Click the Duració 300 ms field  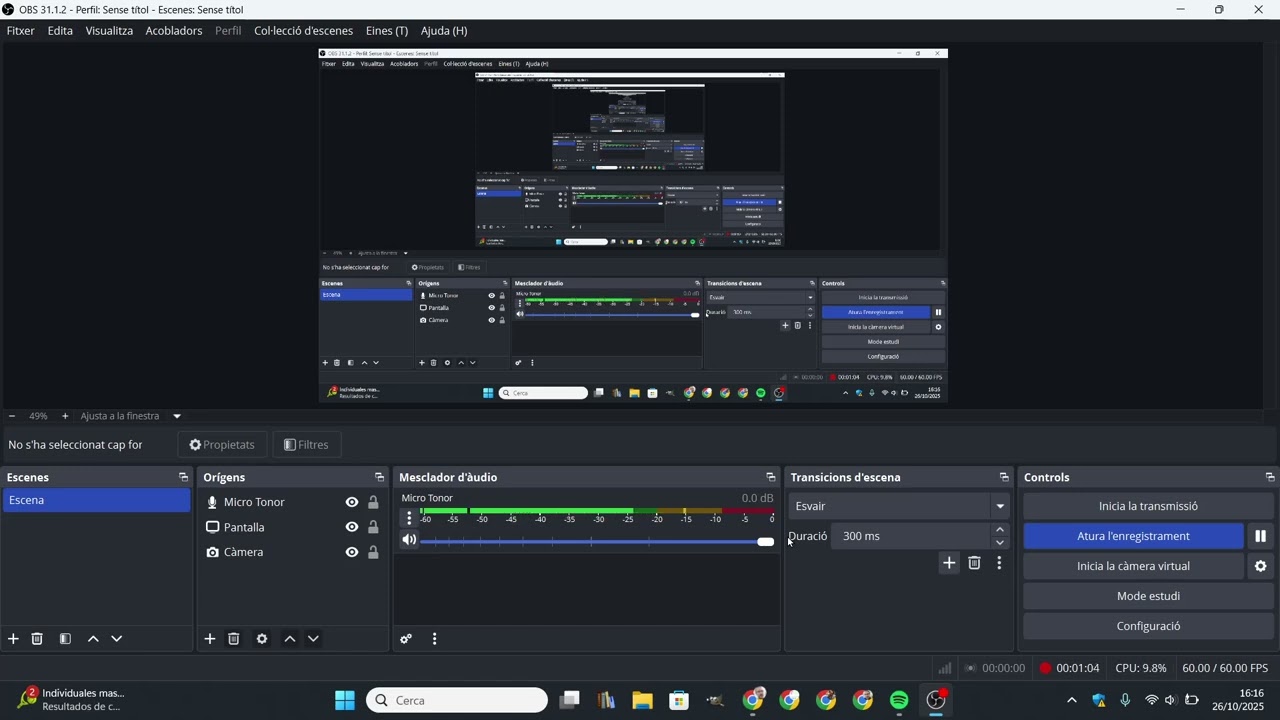(910, 536)
